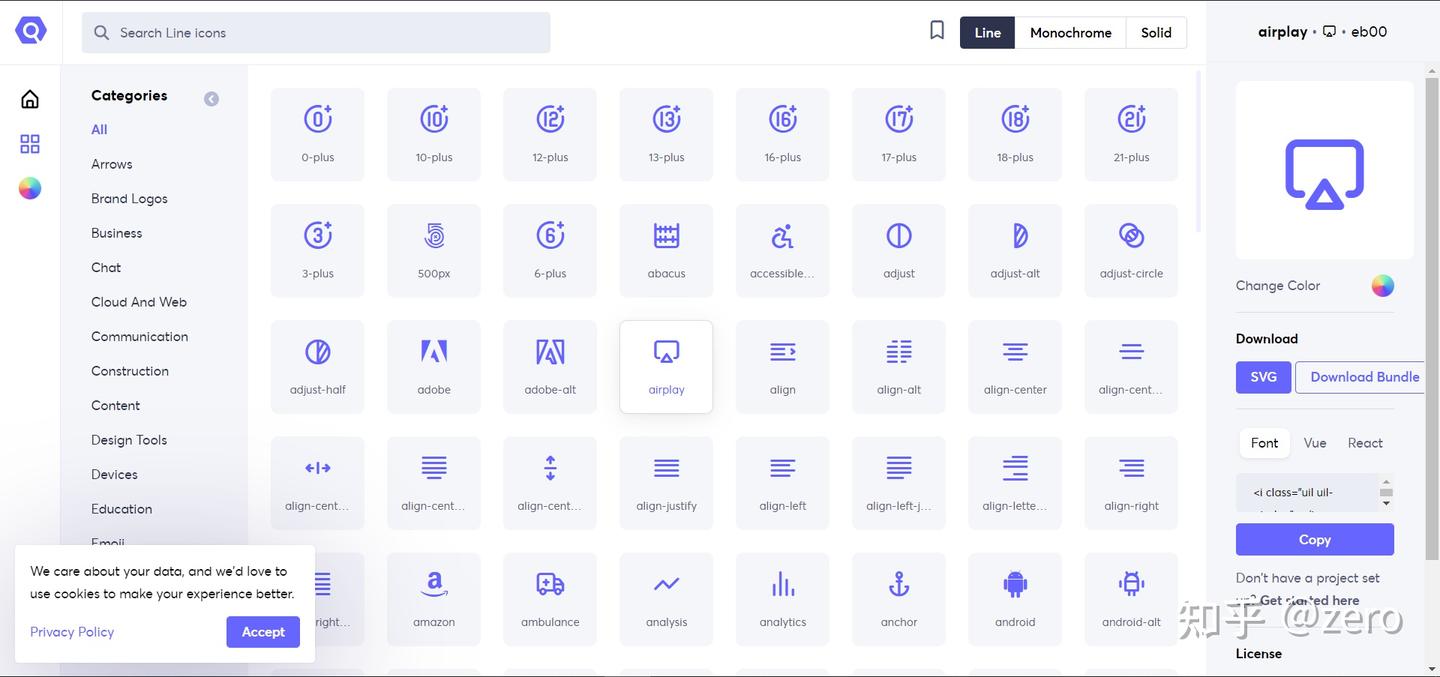Filter by Arrows category
The width and height of the screenshot is (1440, 677).
(112, 164)
